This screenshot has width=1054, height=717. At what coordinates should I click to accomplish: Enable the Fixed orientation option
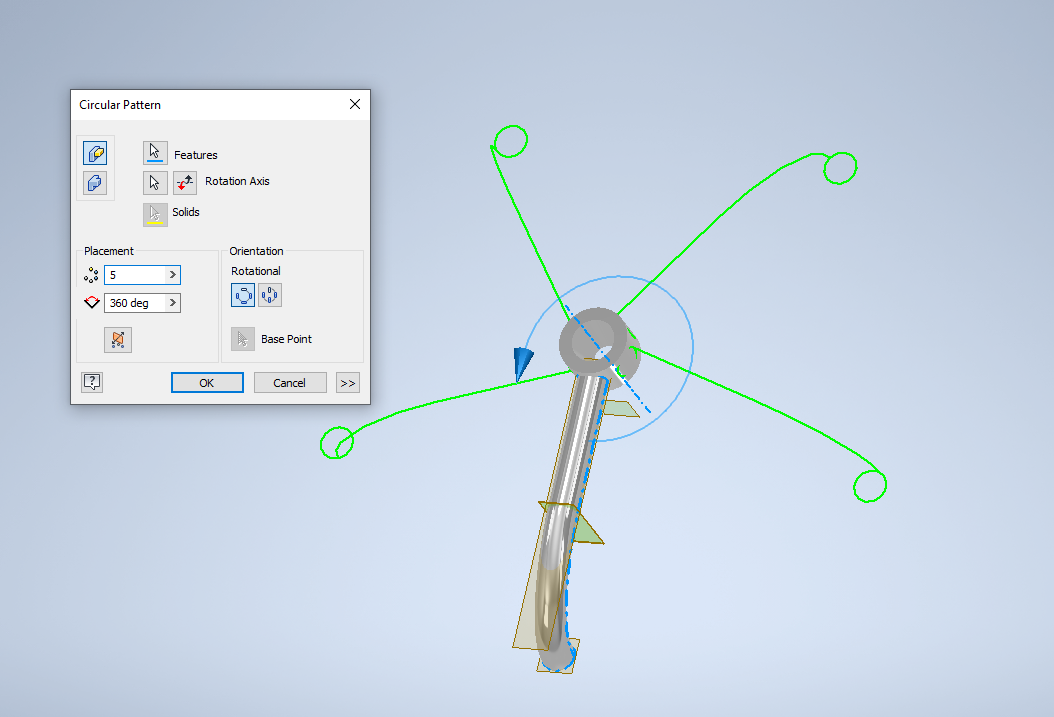coord(270,295)
